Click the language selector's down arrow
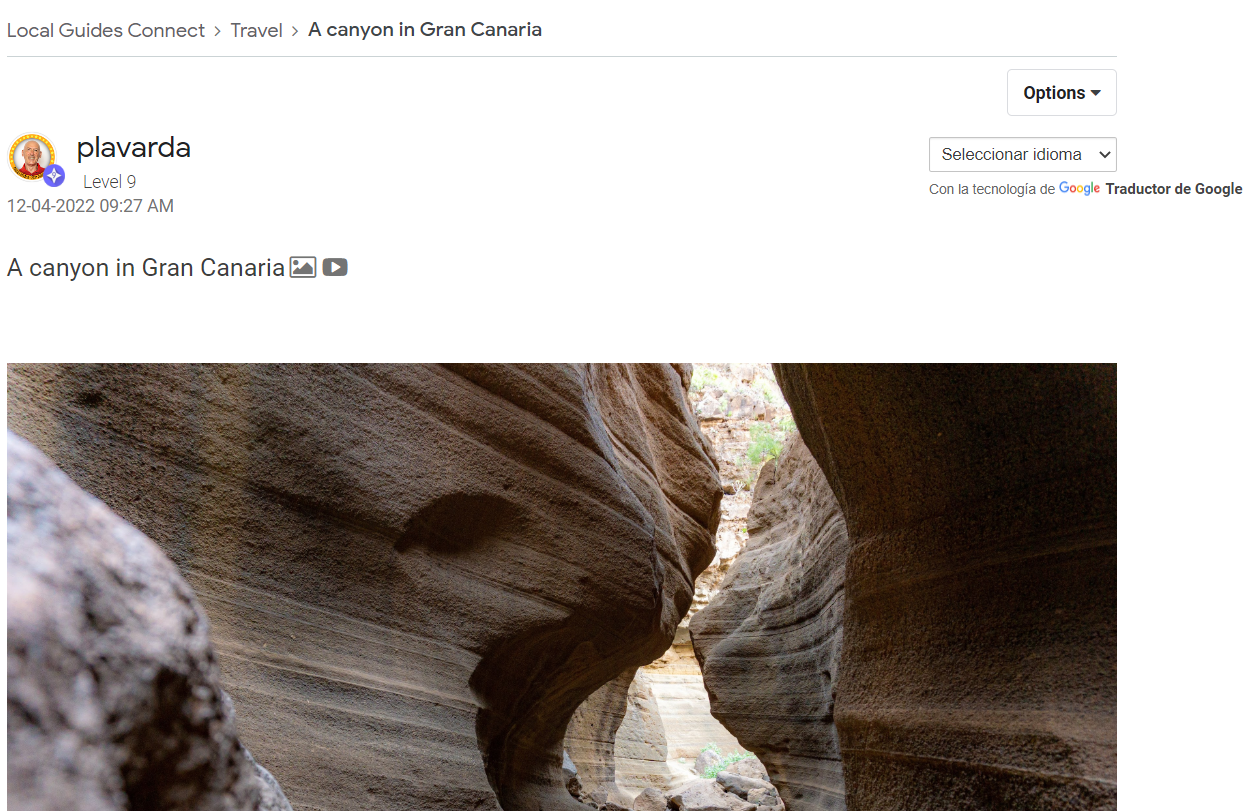The image size is (1249, 811). tap(1104, 155)
